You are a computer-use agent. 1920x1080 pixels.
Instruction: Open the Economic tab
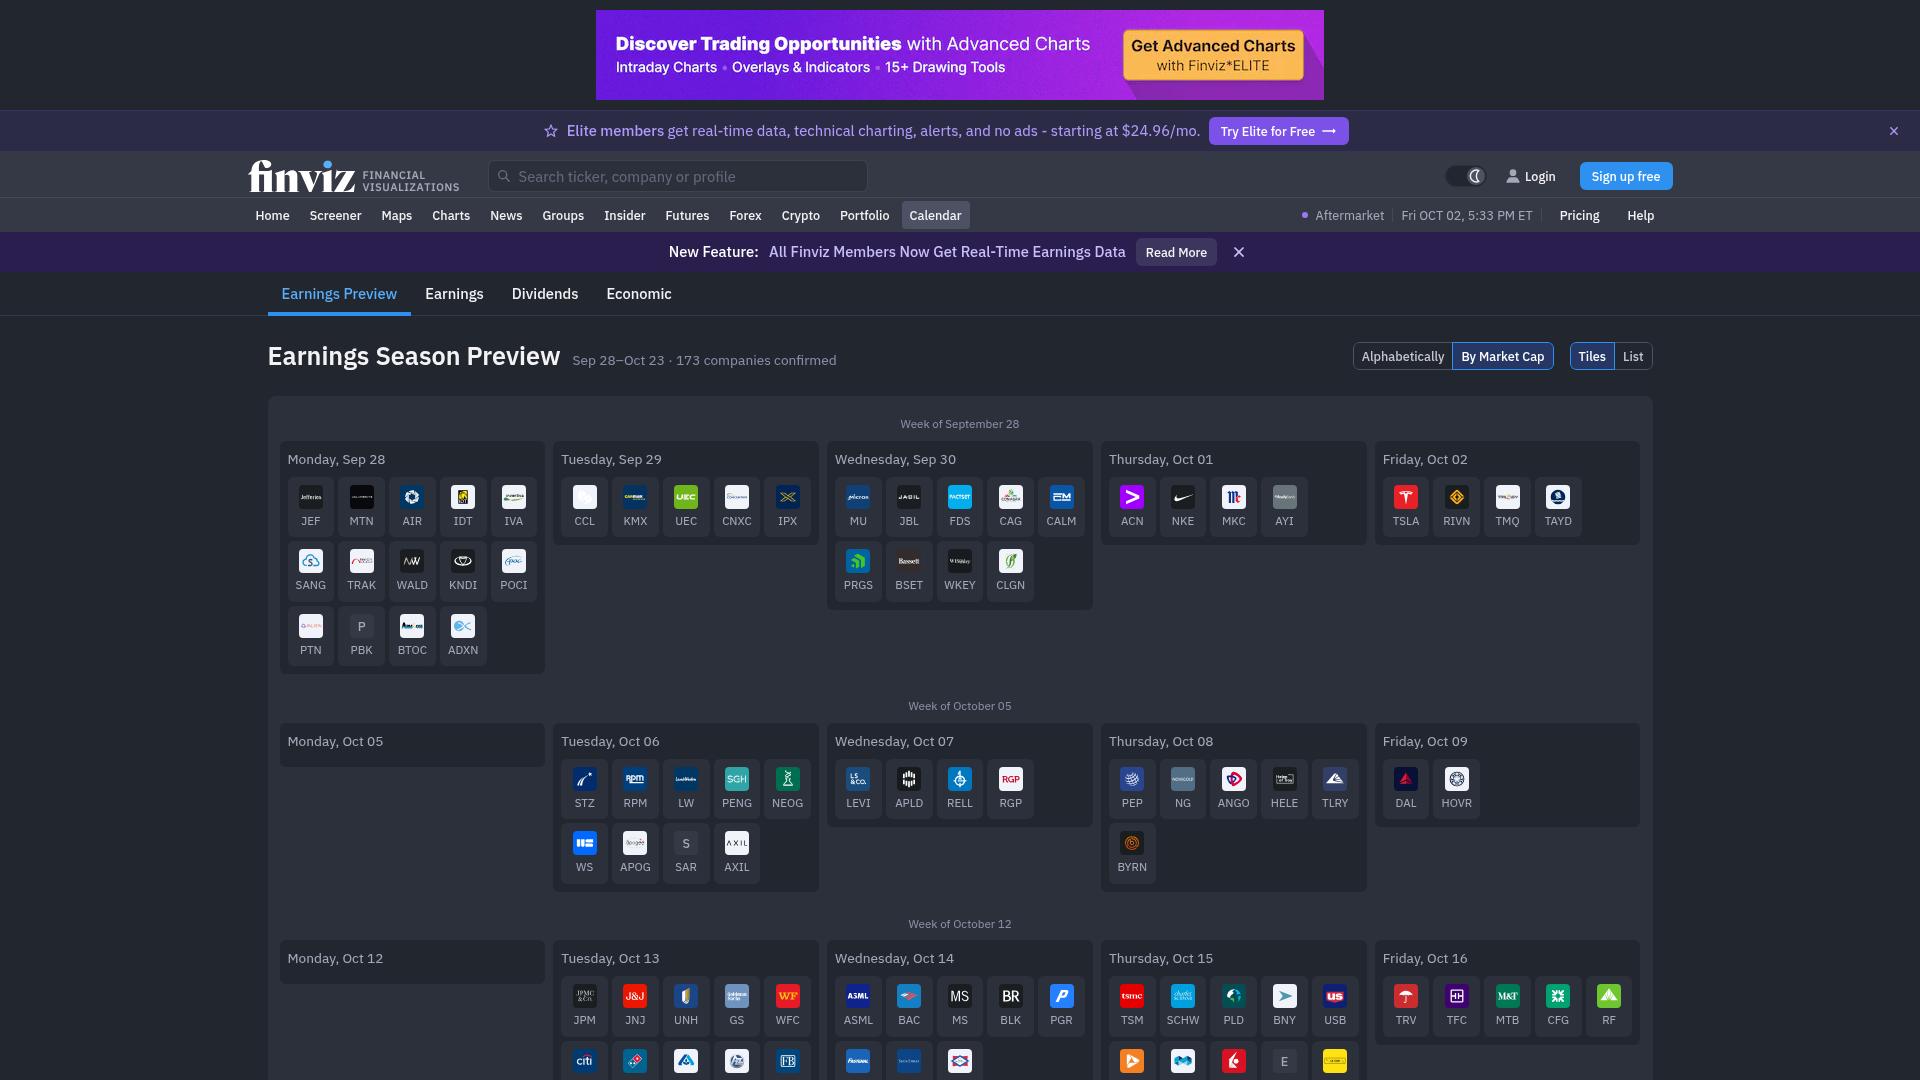639,294
